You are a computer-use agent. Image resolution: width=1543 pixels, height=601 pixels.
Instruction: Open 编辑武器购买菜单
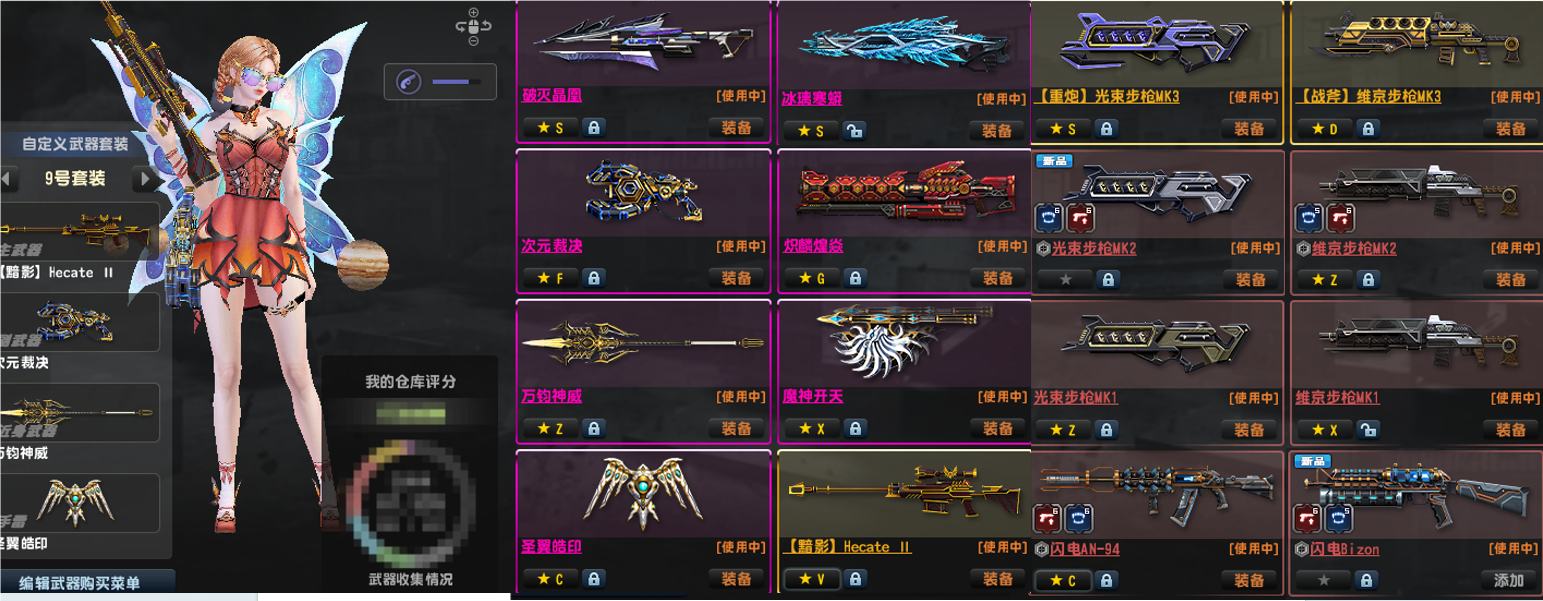coord(80,584)
